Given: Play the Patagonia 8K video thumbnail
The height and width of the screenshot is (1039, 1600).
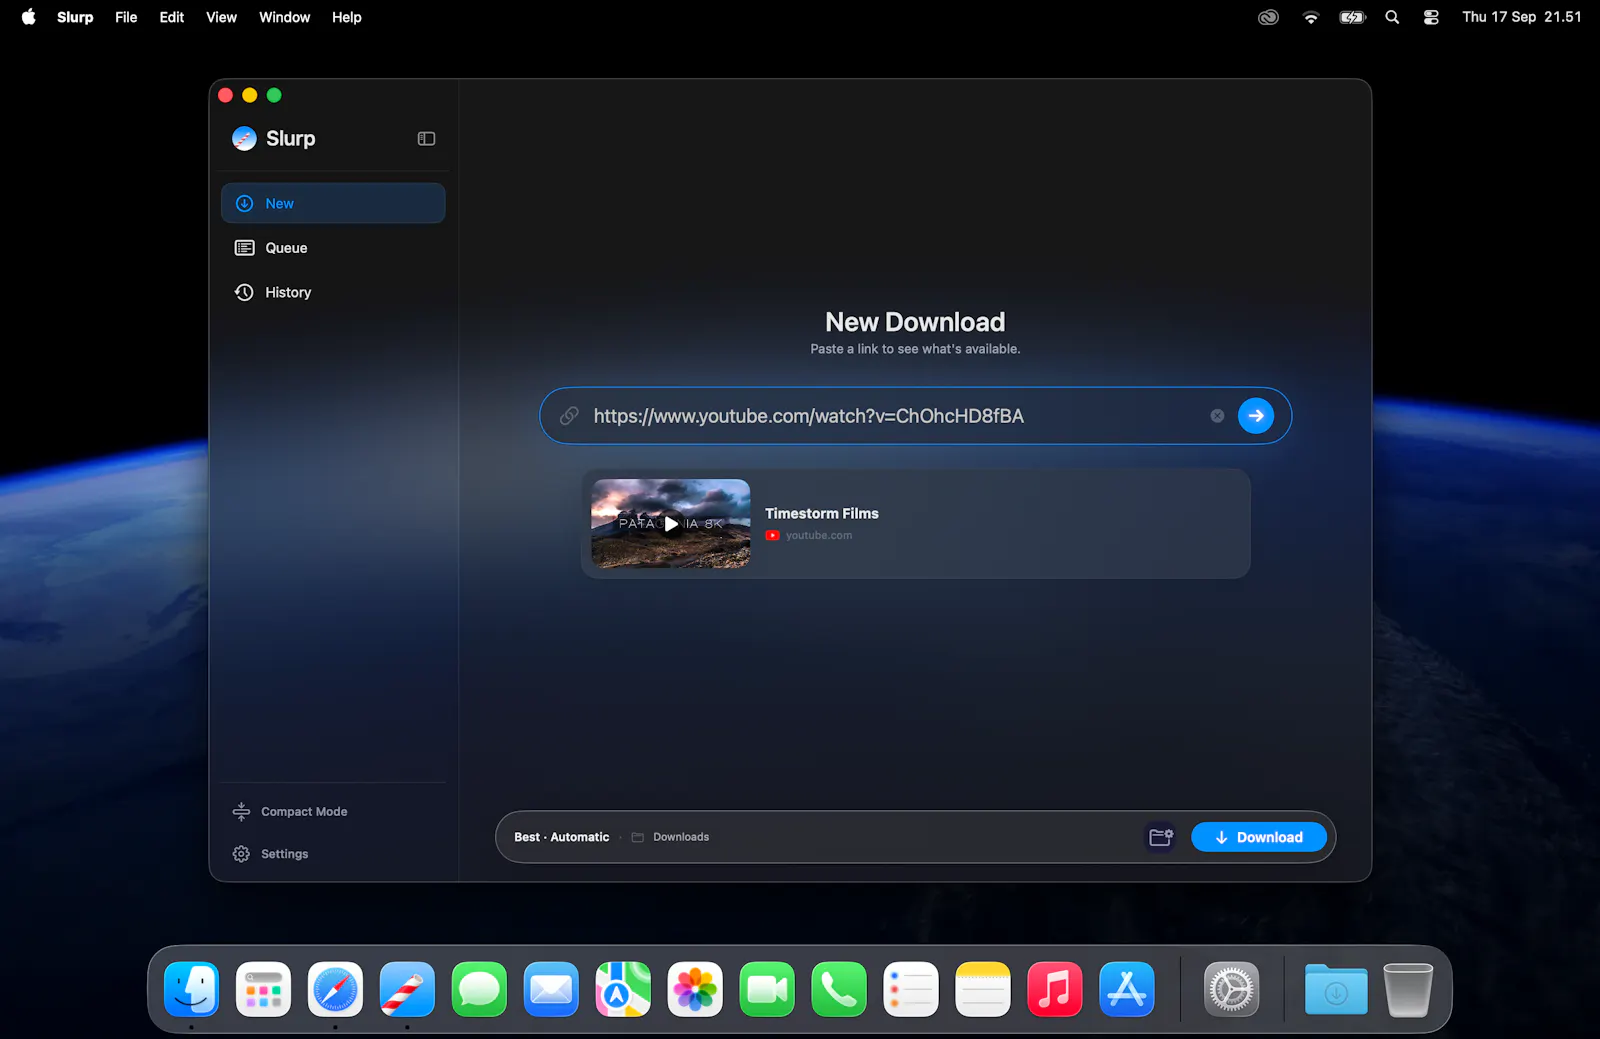Looking at the screenshot, I should pos(671,523).
